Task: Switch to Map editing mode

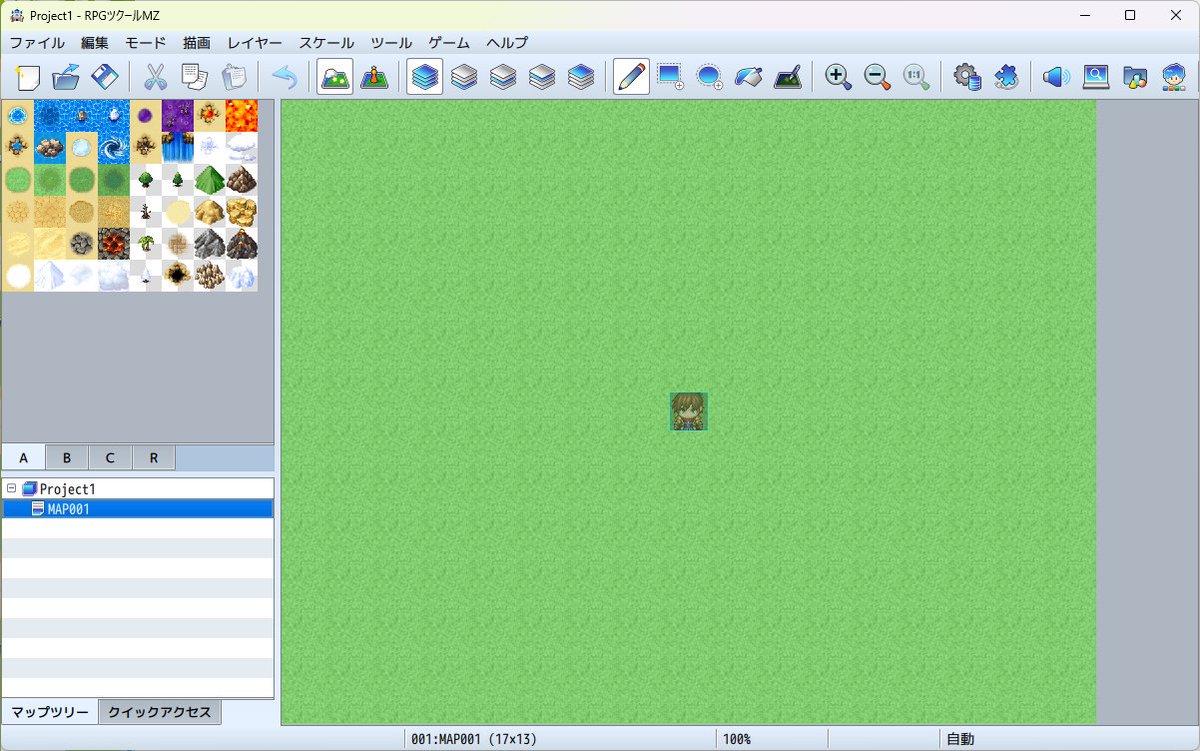Action: click(335, 77)
